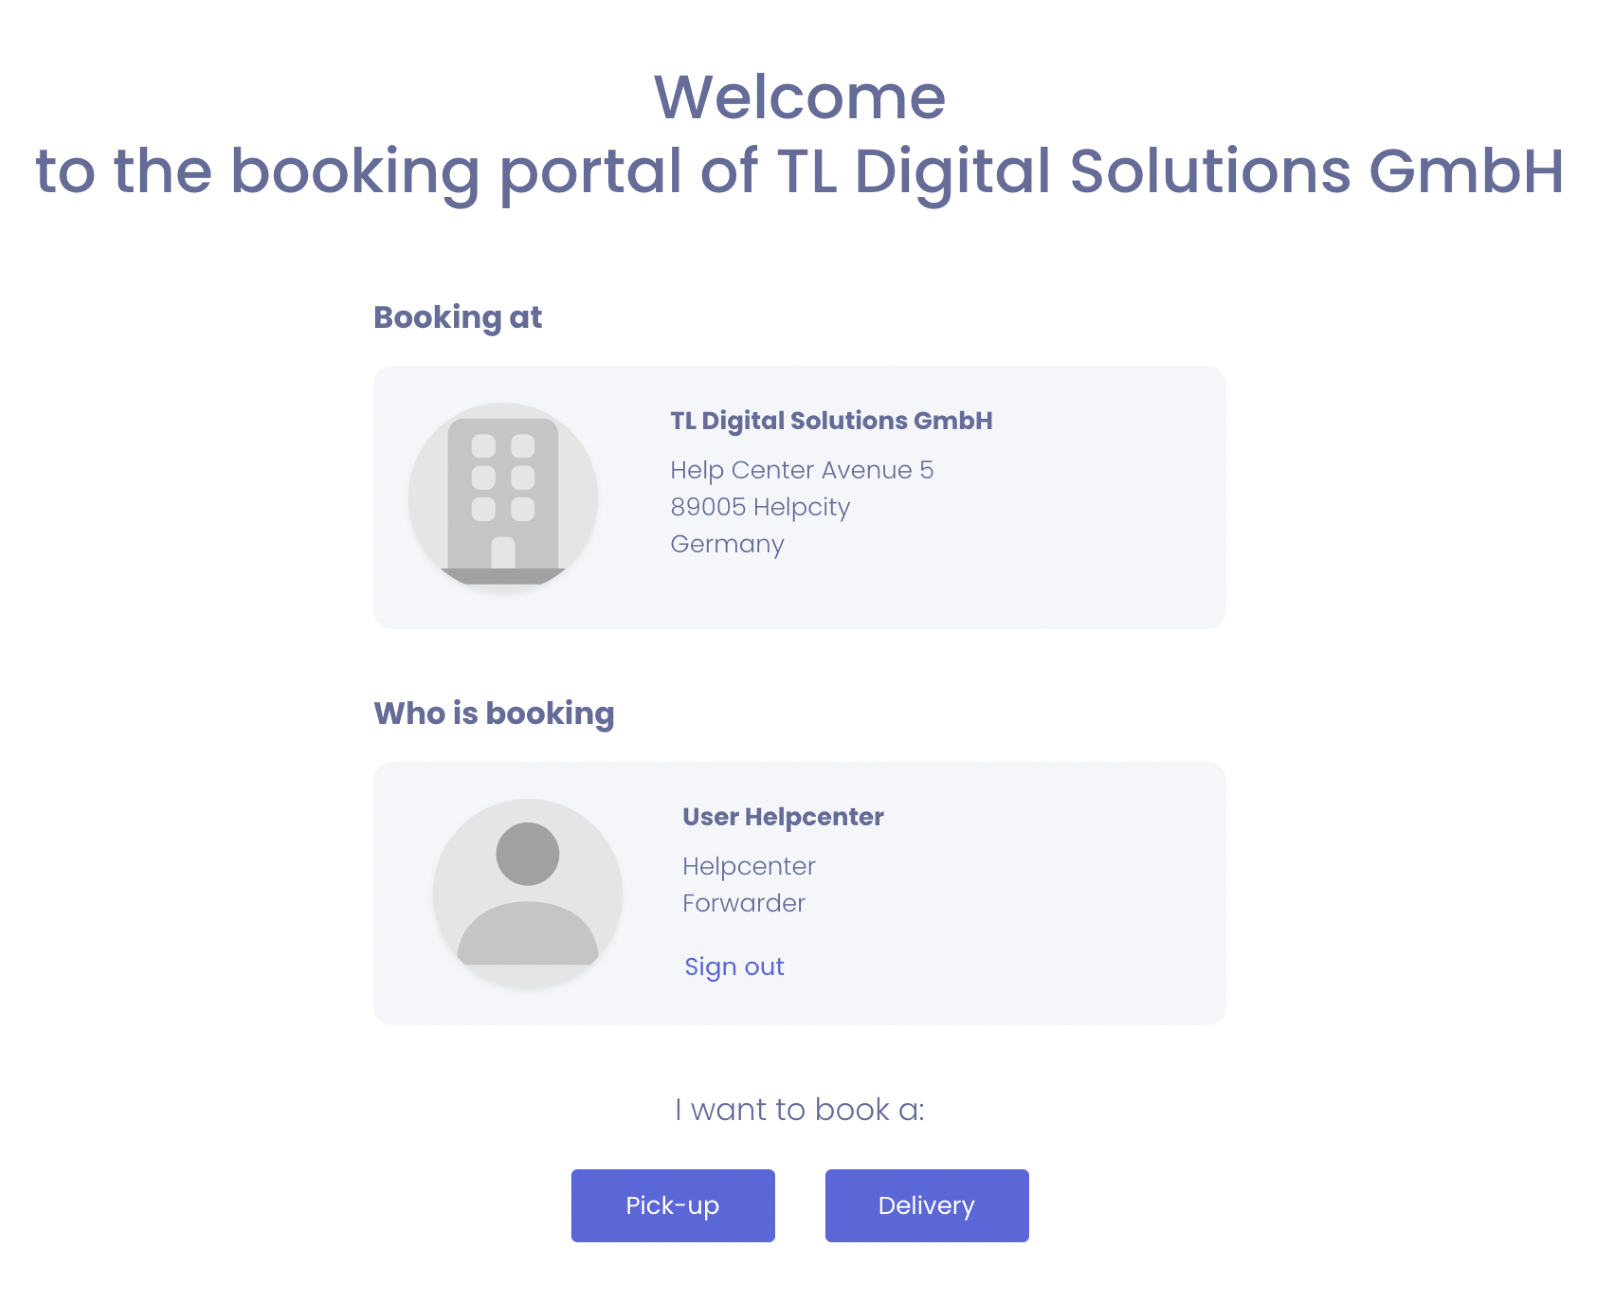Click the Forwarder role text
Viewport: 1600px width, 1306px height.
pos(743,903)
